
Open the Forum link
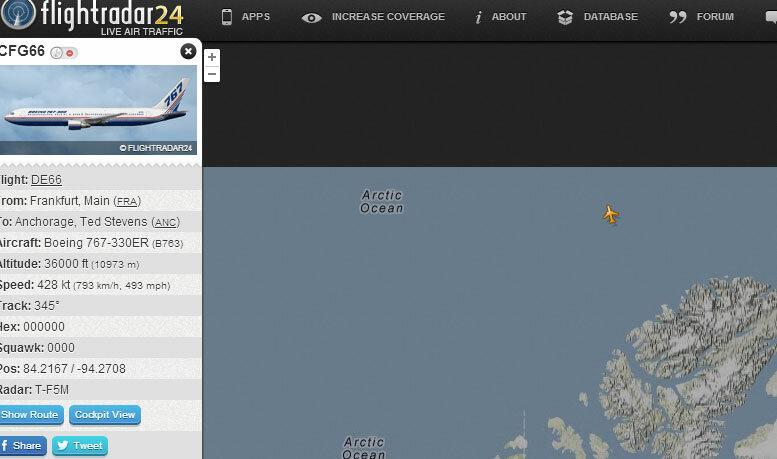(x=715, y=17)
